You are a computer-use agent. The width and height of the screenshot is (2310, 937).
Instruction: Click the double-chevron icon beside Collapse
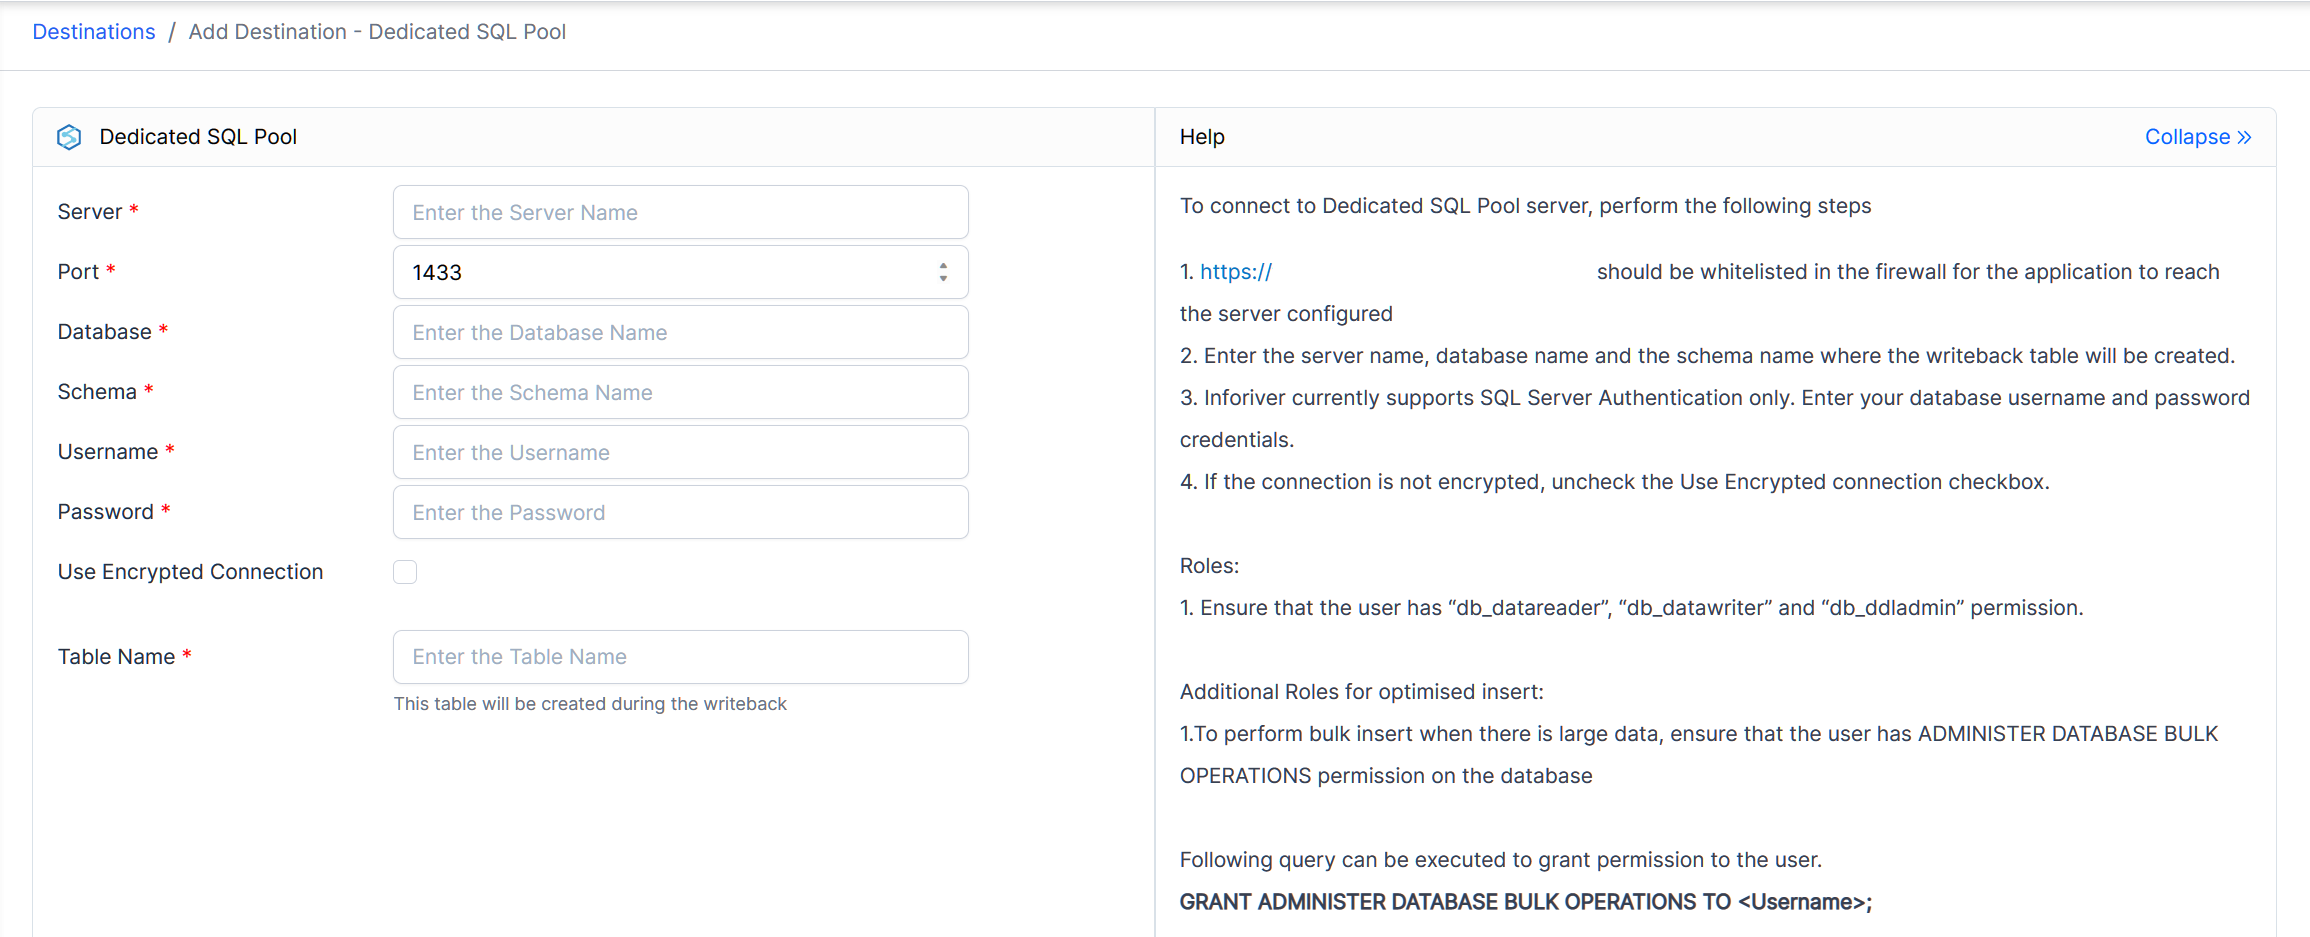(2244, 137)
